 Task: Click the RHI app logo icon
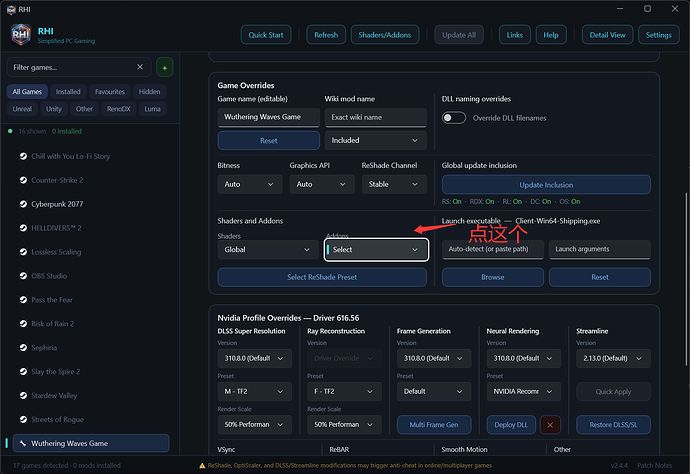[x=21, y=35]
